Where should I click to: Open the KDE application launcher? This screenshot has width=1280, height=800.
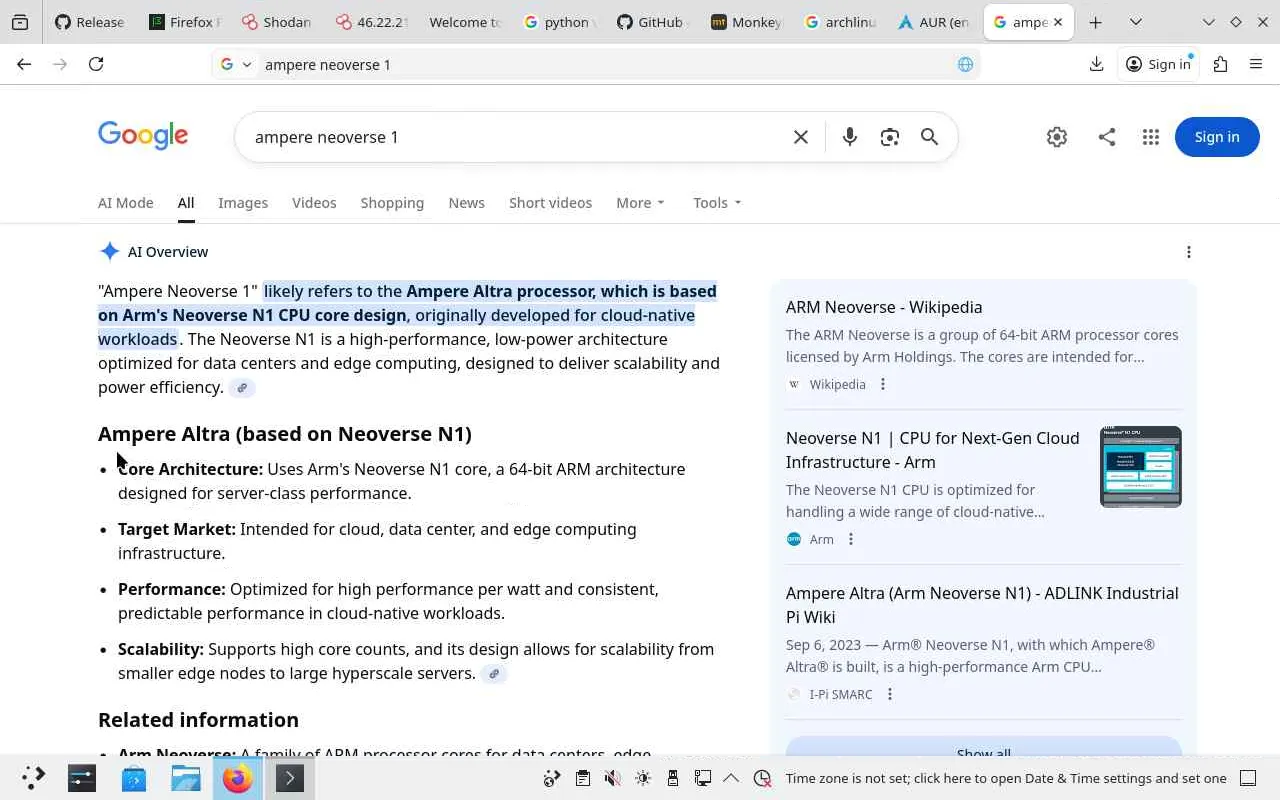coord(33,778)
